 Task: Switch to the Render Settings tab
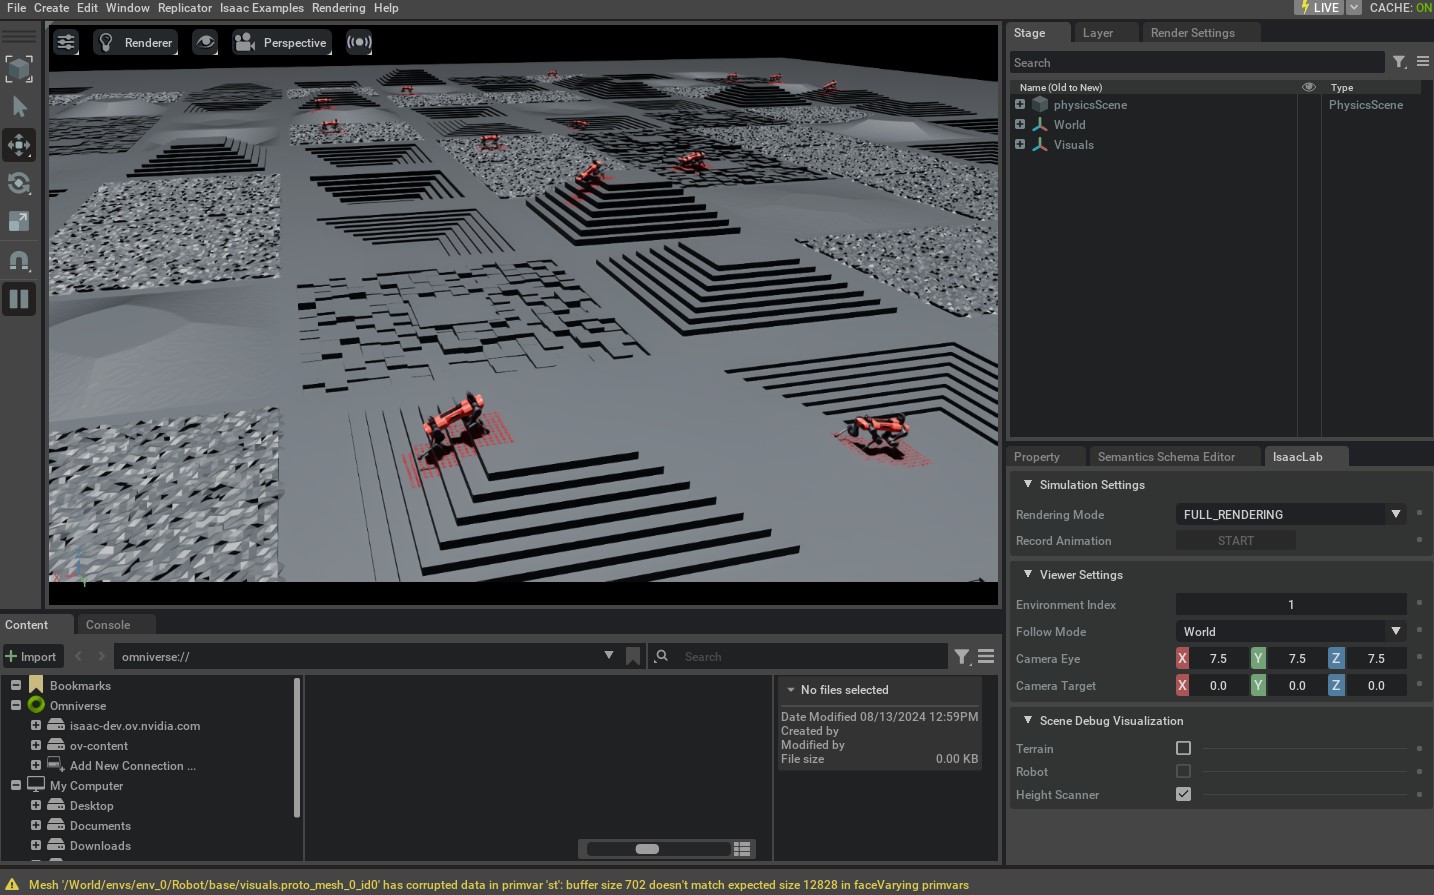pos(1193,33)
